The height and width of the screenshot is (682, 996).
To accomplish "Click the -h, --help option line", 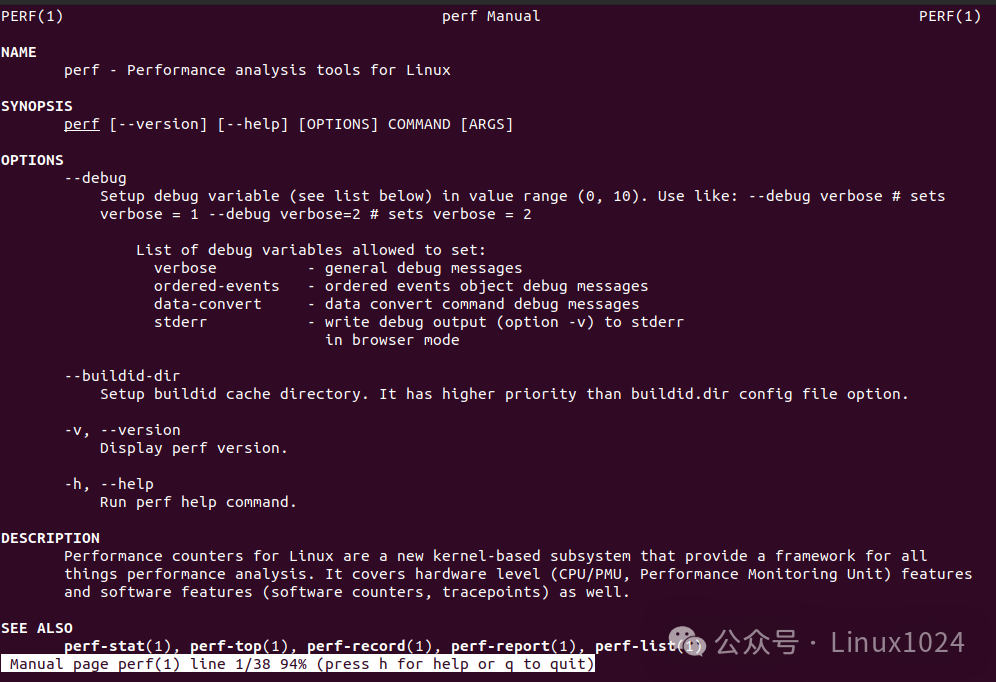I will click(109, 484).
